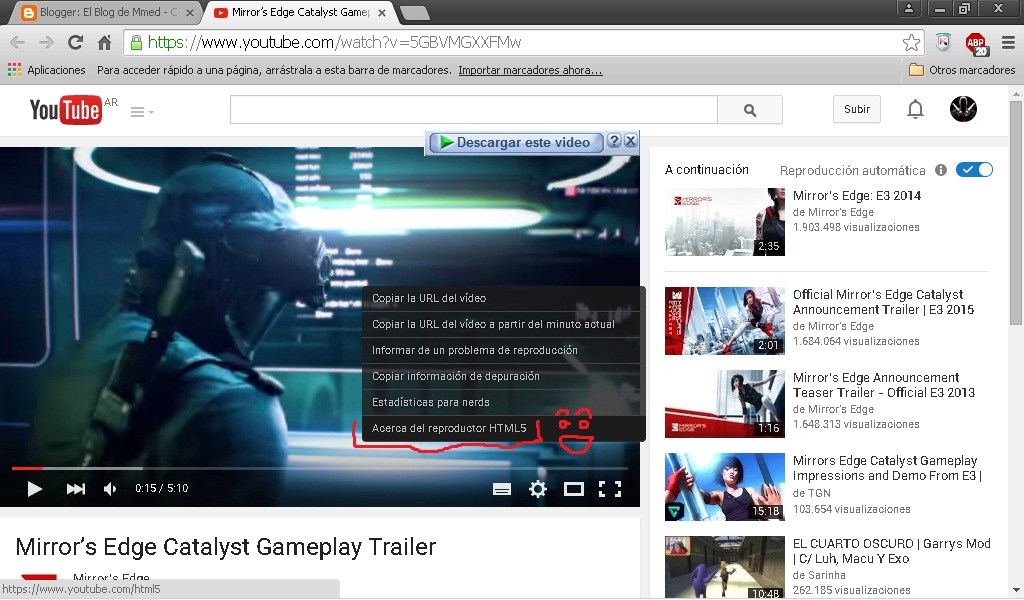Select Copiar la URL del vídeo

(x=501, y=298)
